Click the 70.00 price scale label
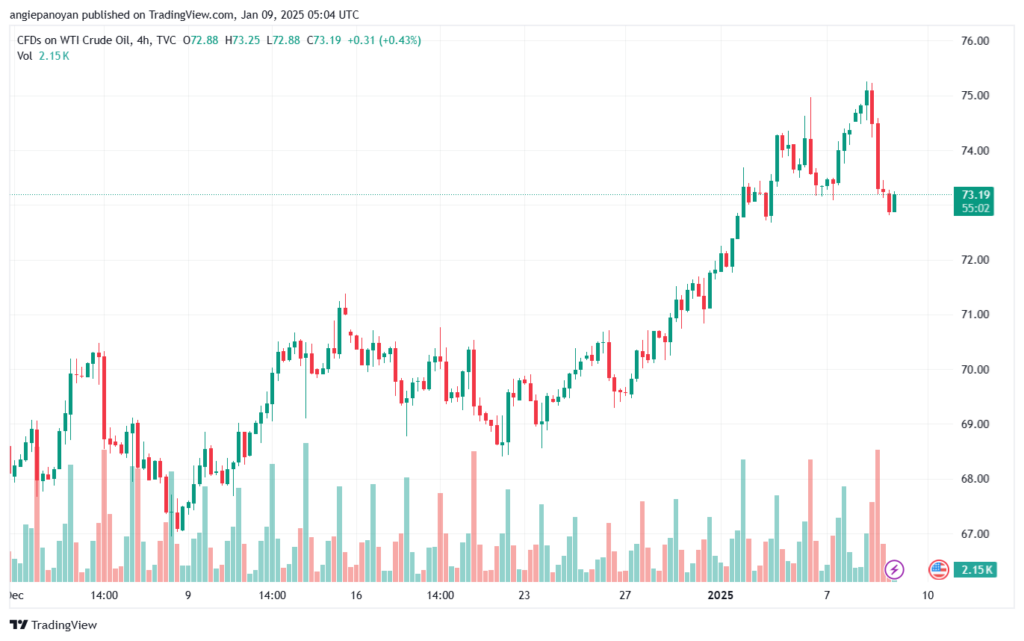The height and width of the screenshot is (641, 1024). (x=975, y=369)
